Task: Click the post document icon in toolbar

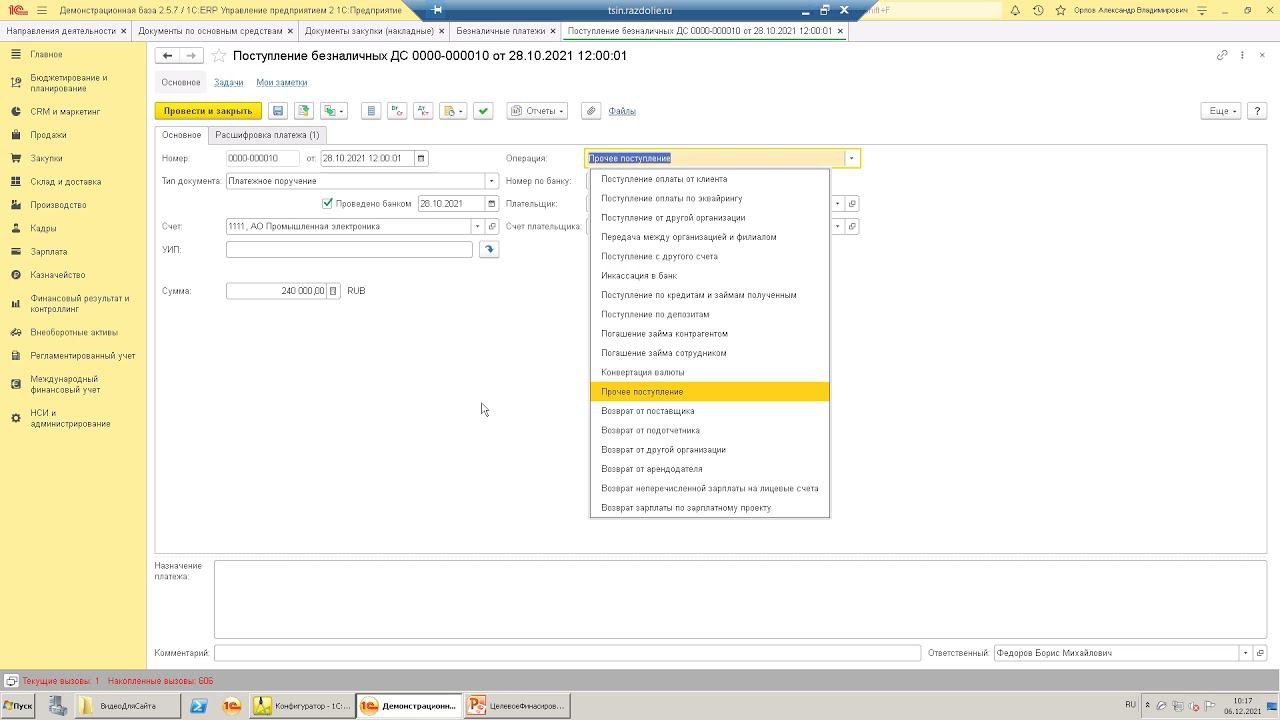Action: tap(303, 111)
